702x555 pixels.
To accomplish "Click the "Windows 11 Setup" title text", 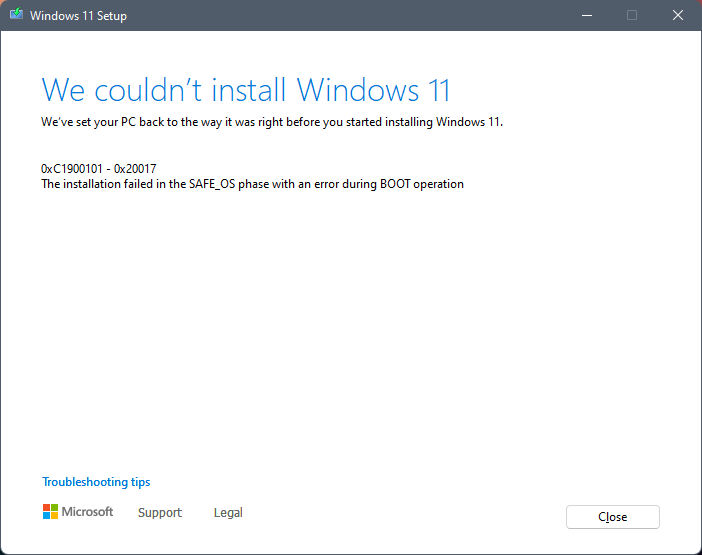I will click(78, 16).
